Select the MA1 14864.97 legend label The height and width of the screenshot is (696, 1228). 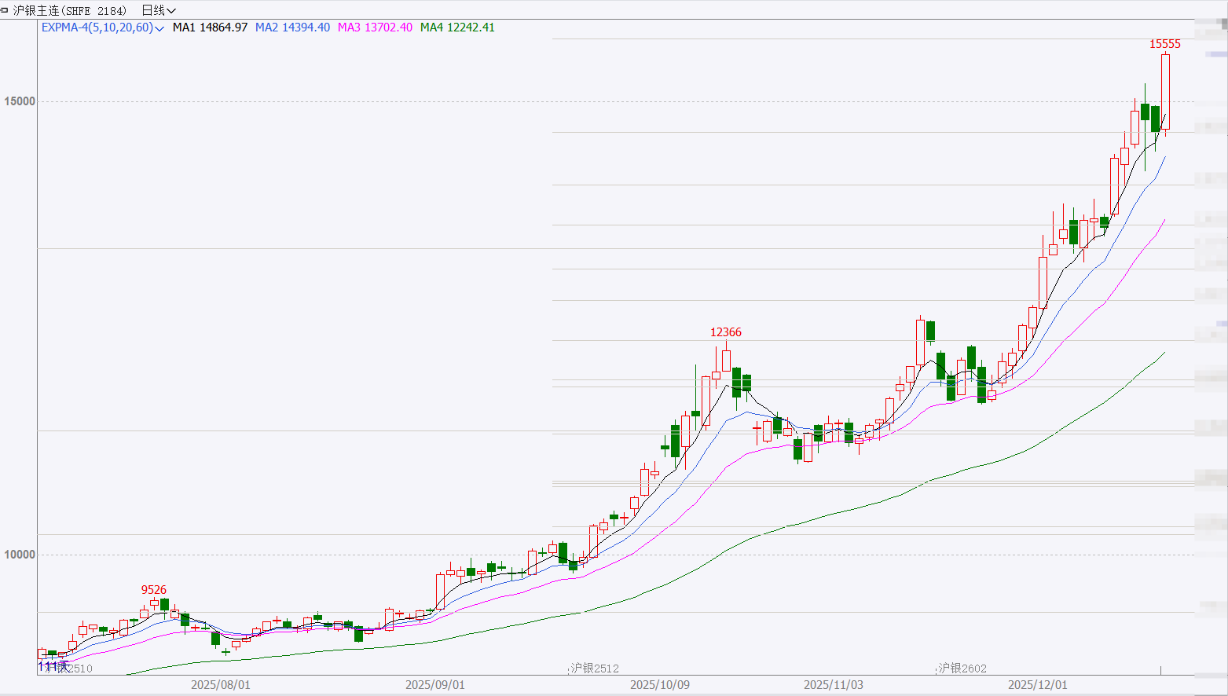tap(209, 27)
